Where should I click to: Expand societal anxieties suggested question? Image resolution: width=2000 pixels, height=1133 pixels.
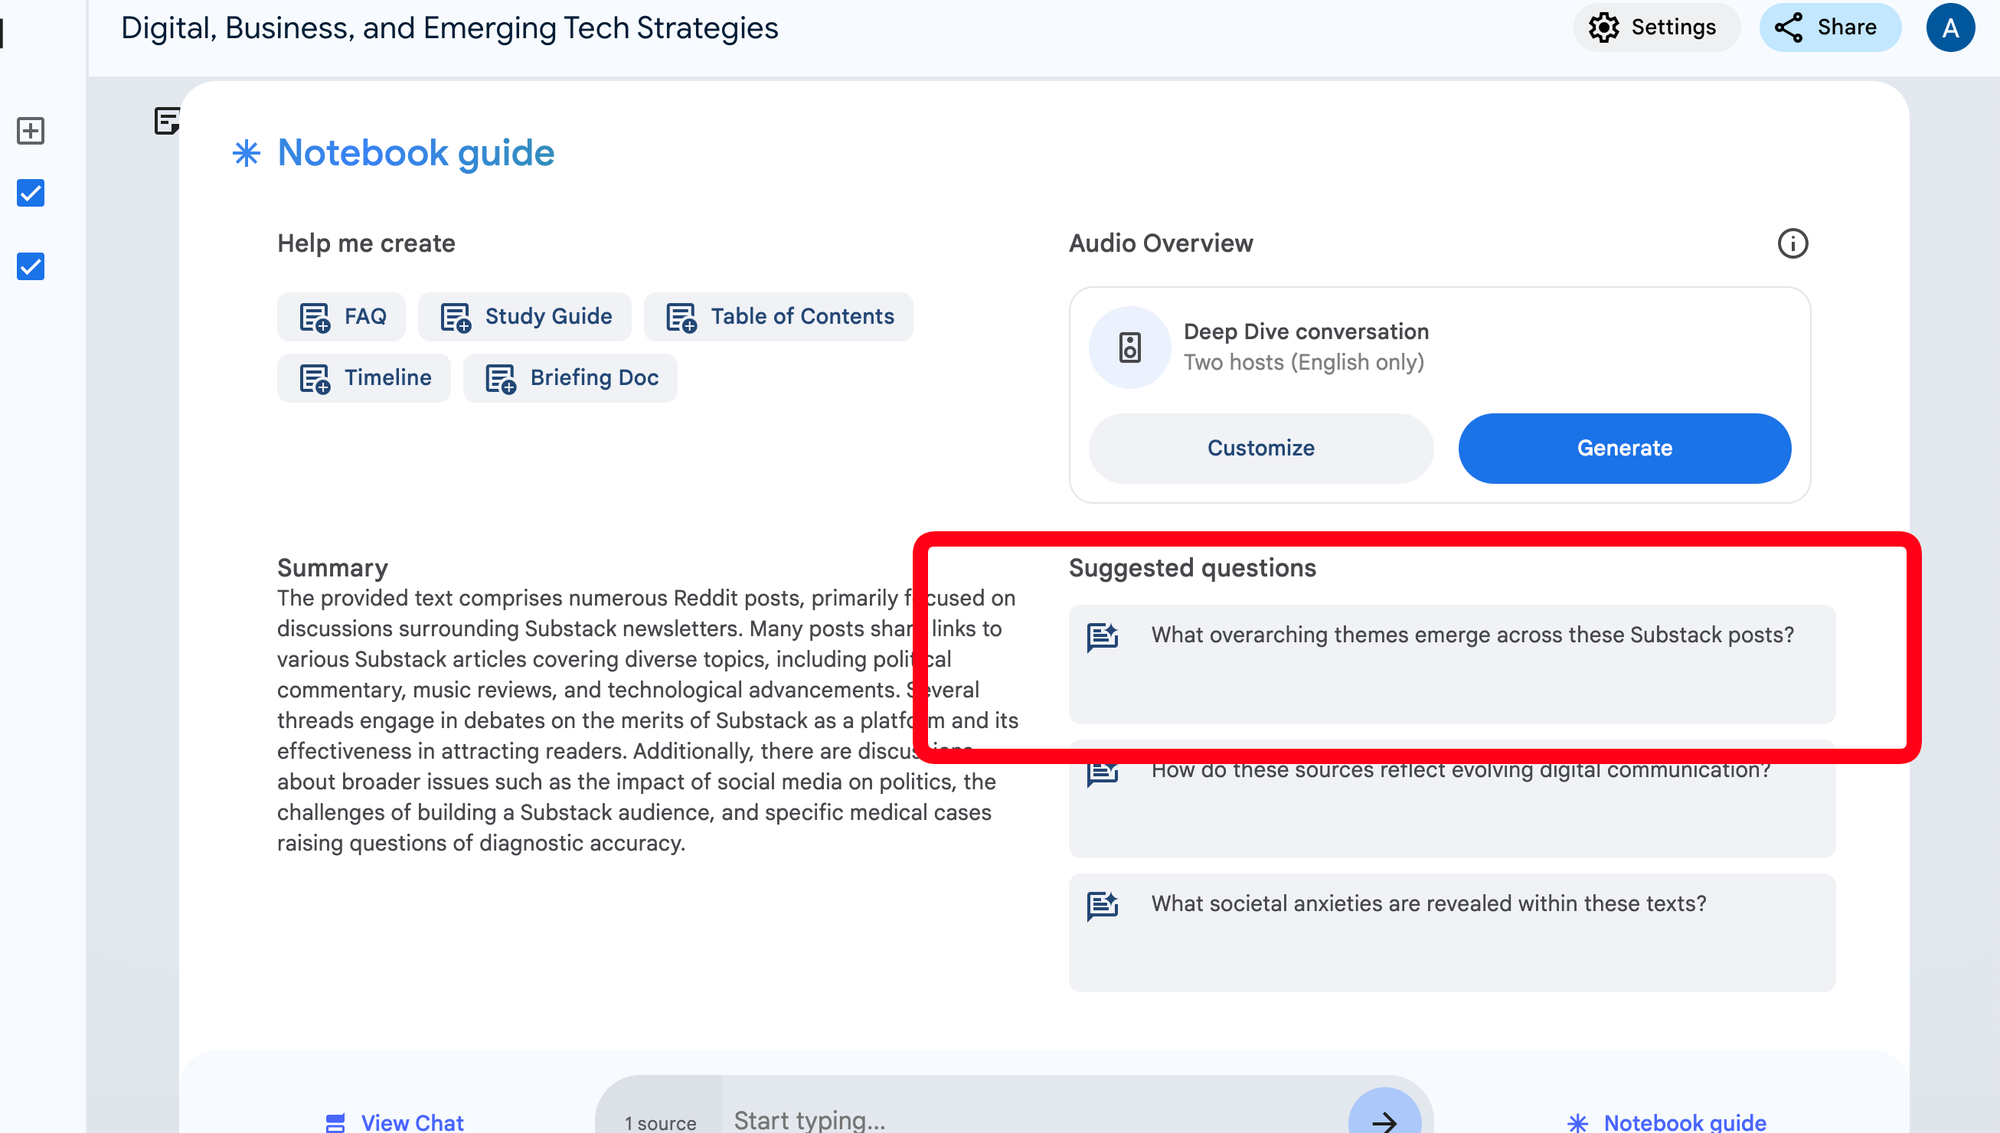click(1453, 902)
